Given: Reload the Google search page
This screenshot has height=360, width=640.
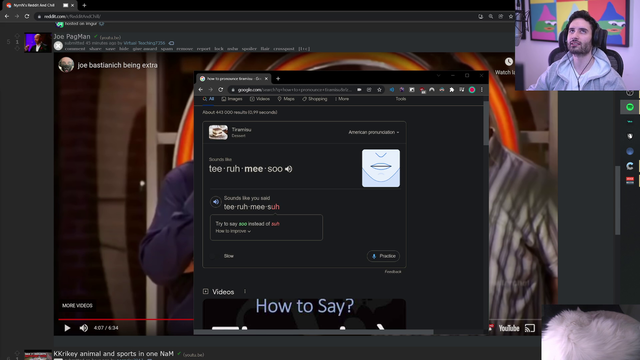Looking at the screenshot, I should coord(221,90).
